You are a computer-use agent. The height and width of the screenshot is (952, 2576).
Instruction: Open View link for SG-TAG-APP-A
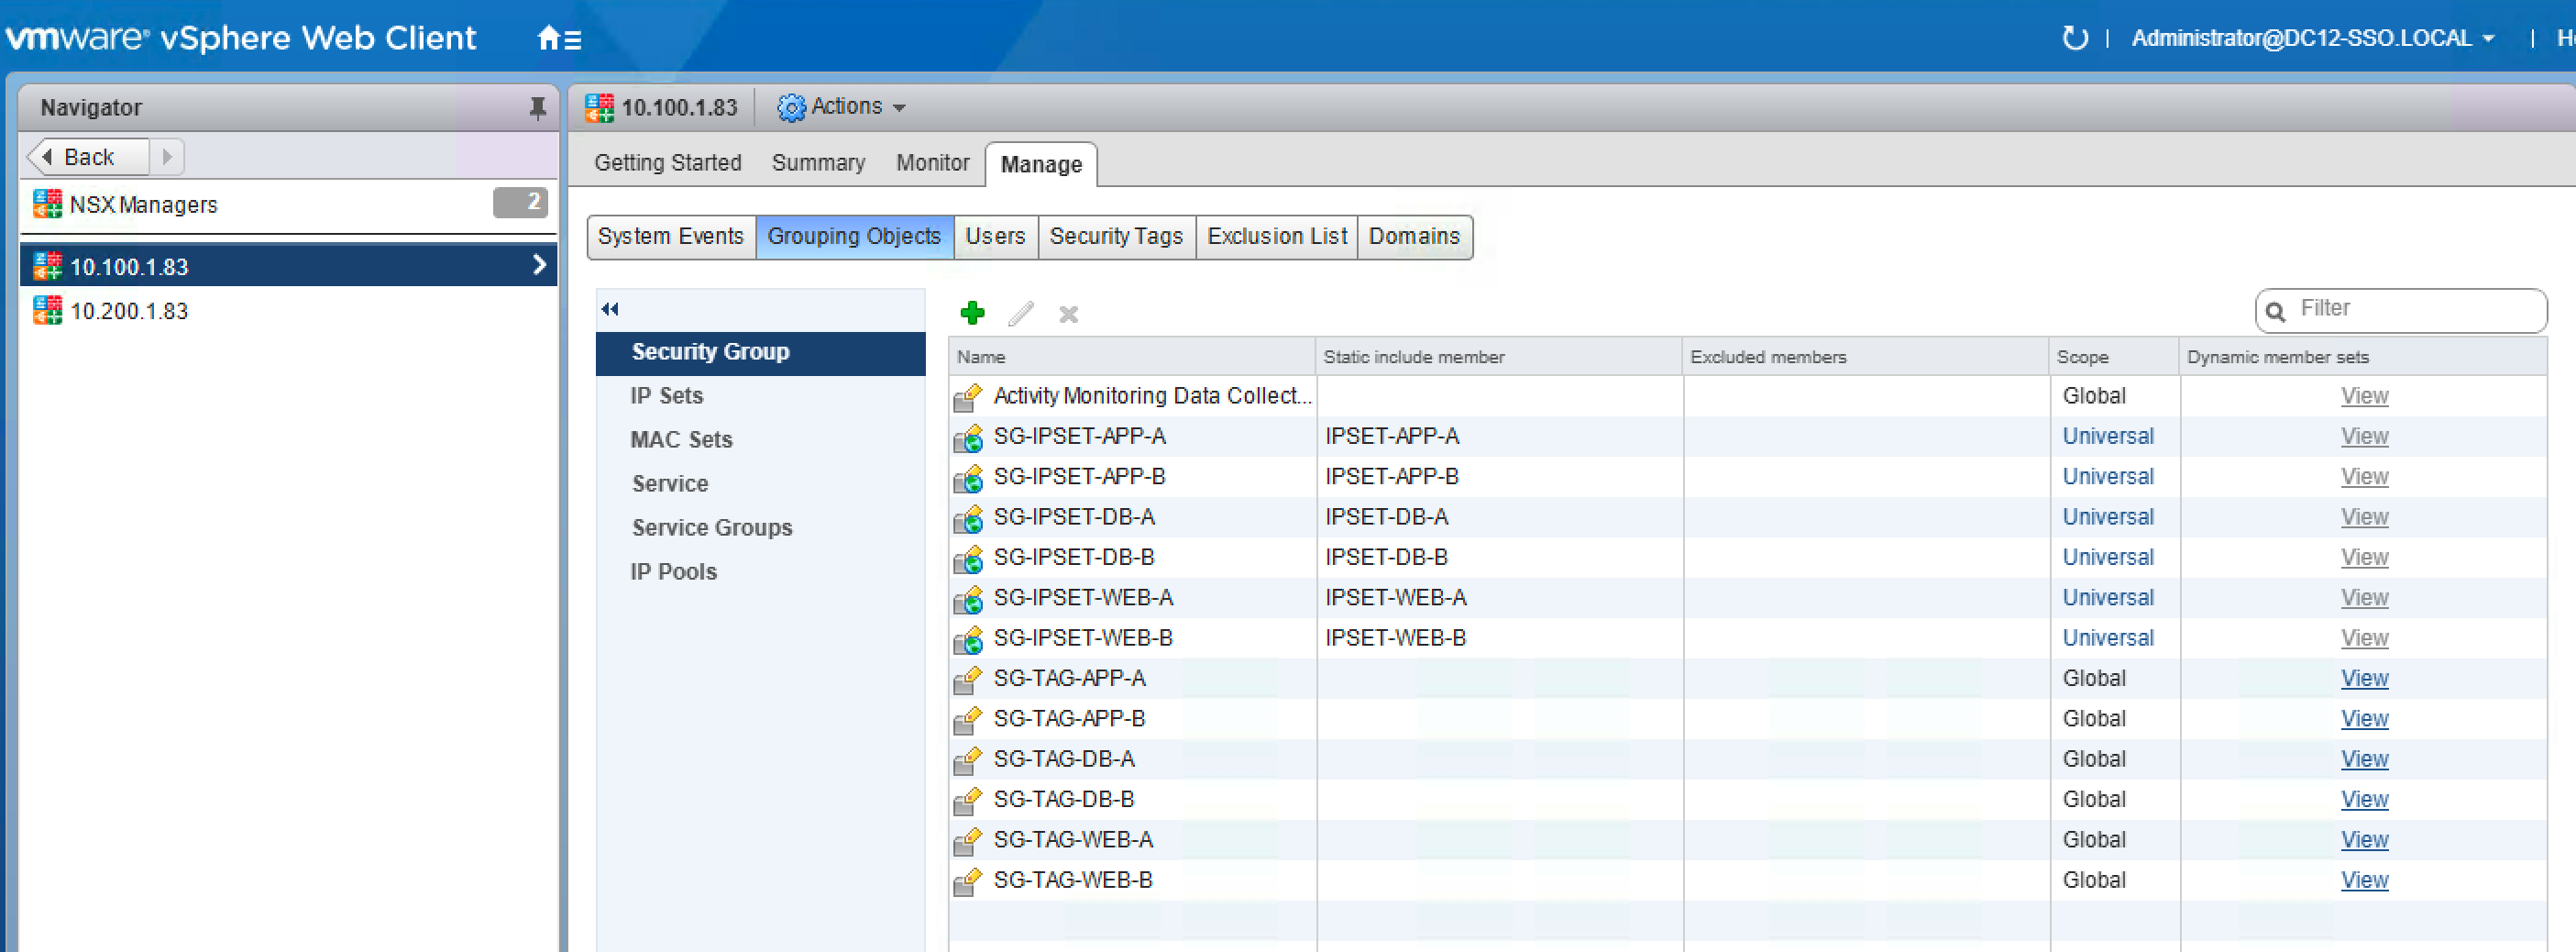pos(2363,679)
